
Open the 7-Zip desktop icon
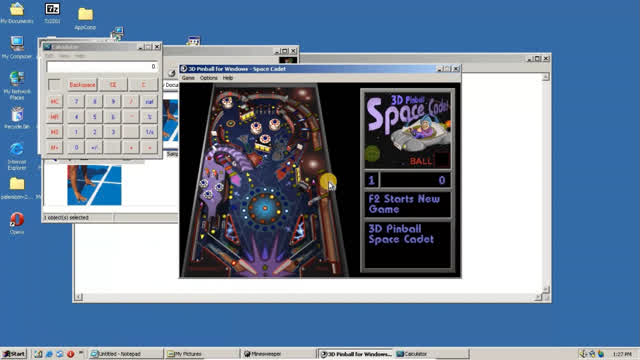coord(52,13)
